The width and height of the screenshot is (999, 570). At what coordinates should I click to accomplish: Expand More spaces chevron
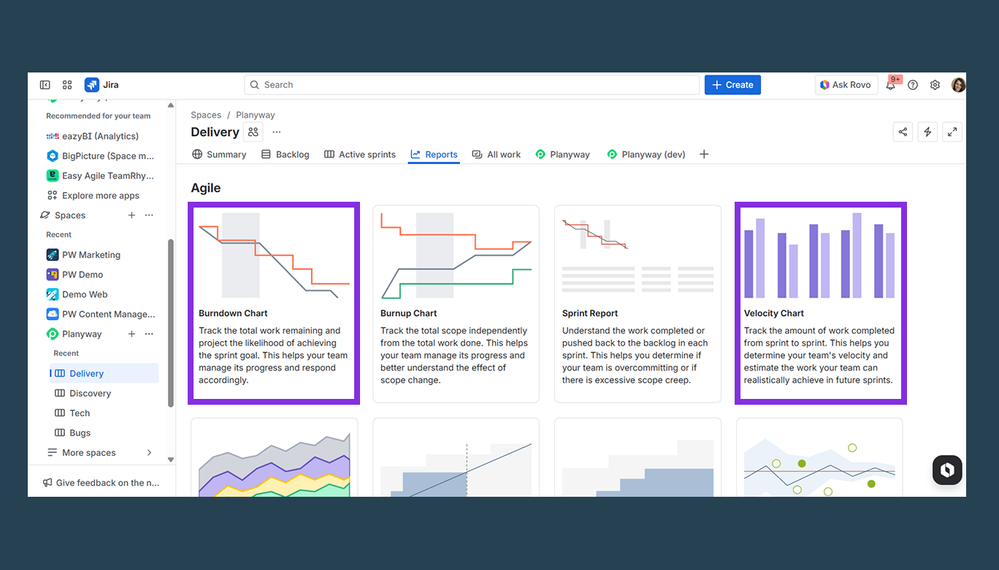[149, 452]
